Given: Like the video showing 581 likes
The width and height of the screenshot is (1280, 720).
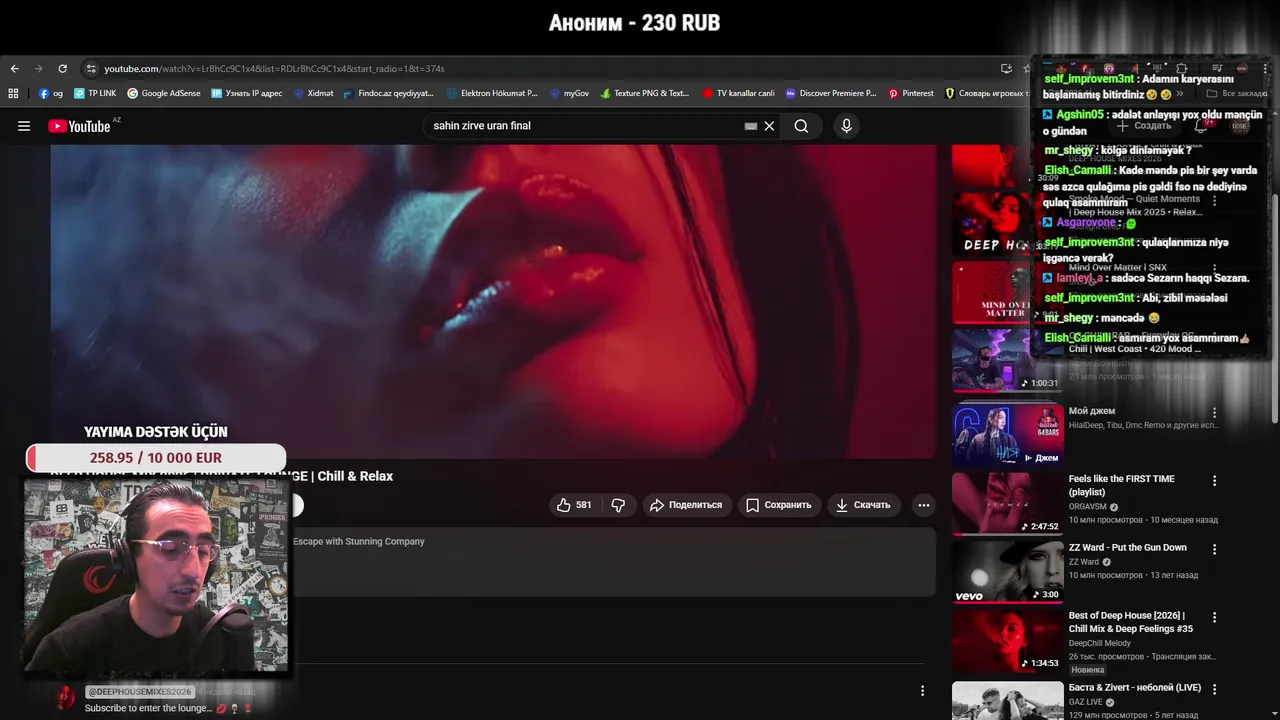Looking at the screenshot, I should 574,505.
